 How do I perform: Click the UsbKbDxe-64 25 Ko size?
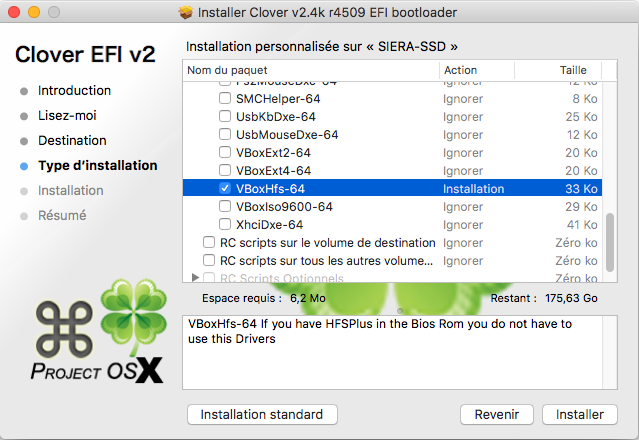pos(581,117)
